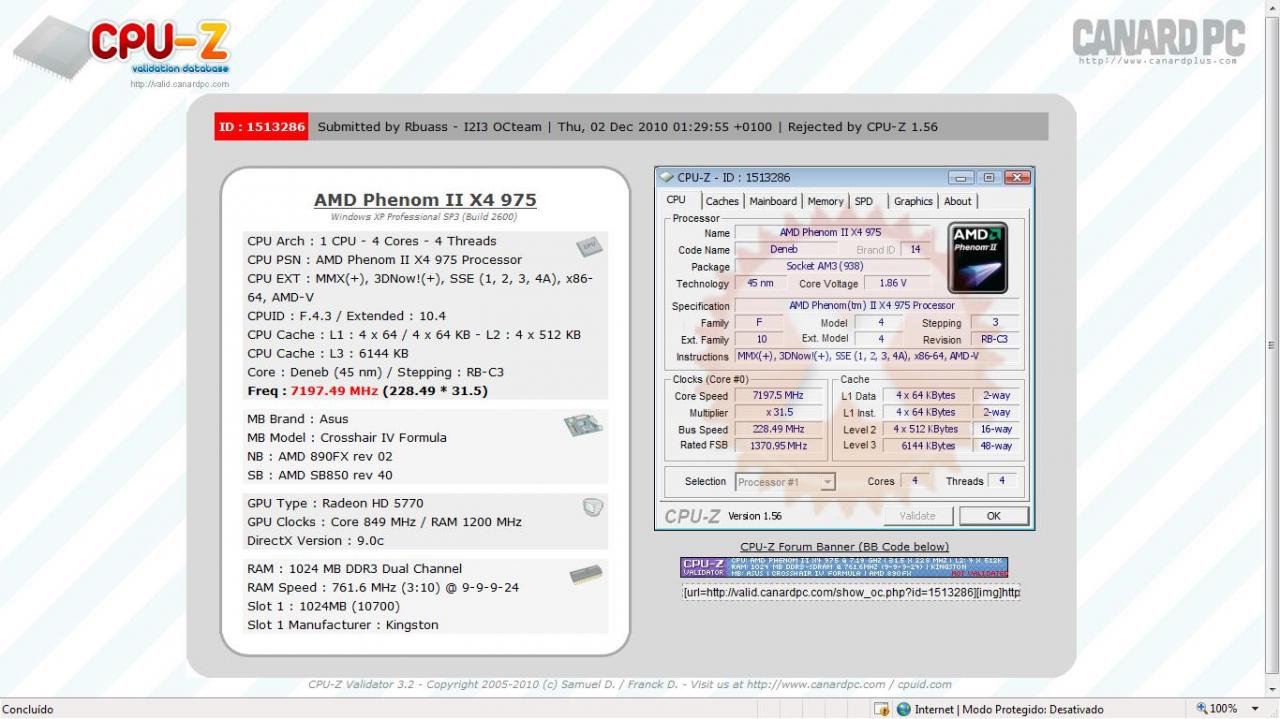
Task: Click the BB code URL text field
Action: click(x=850, y=592)
